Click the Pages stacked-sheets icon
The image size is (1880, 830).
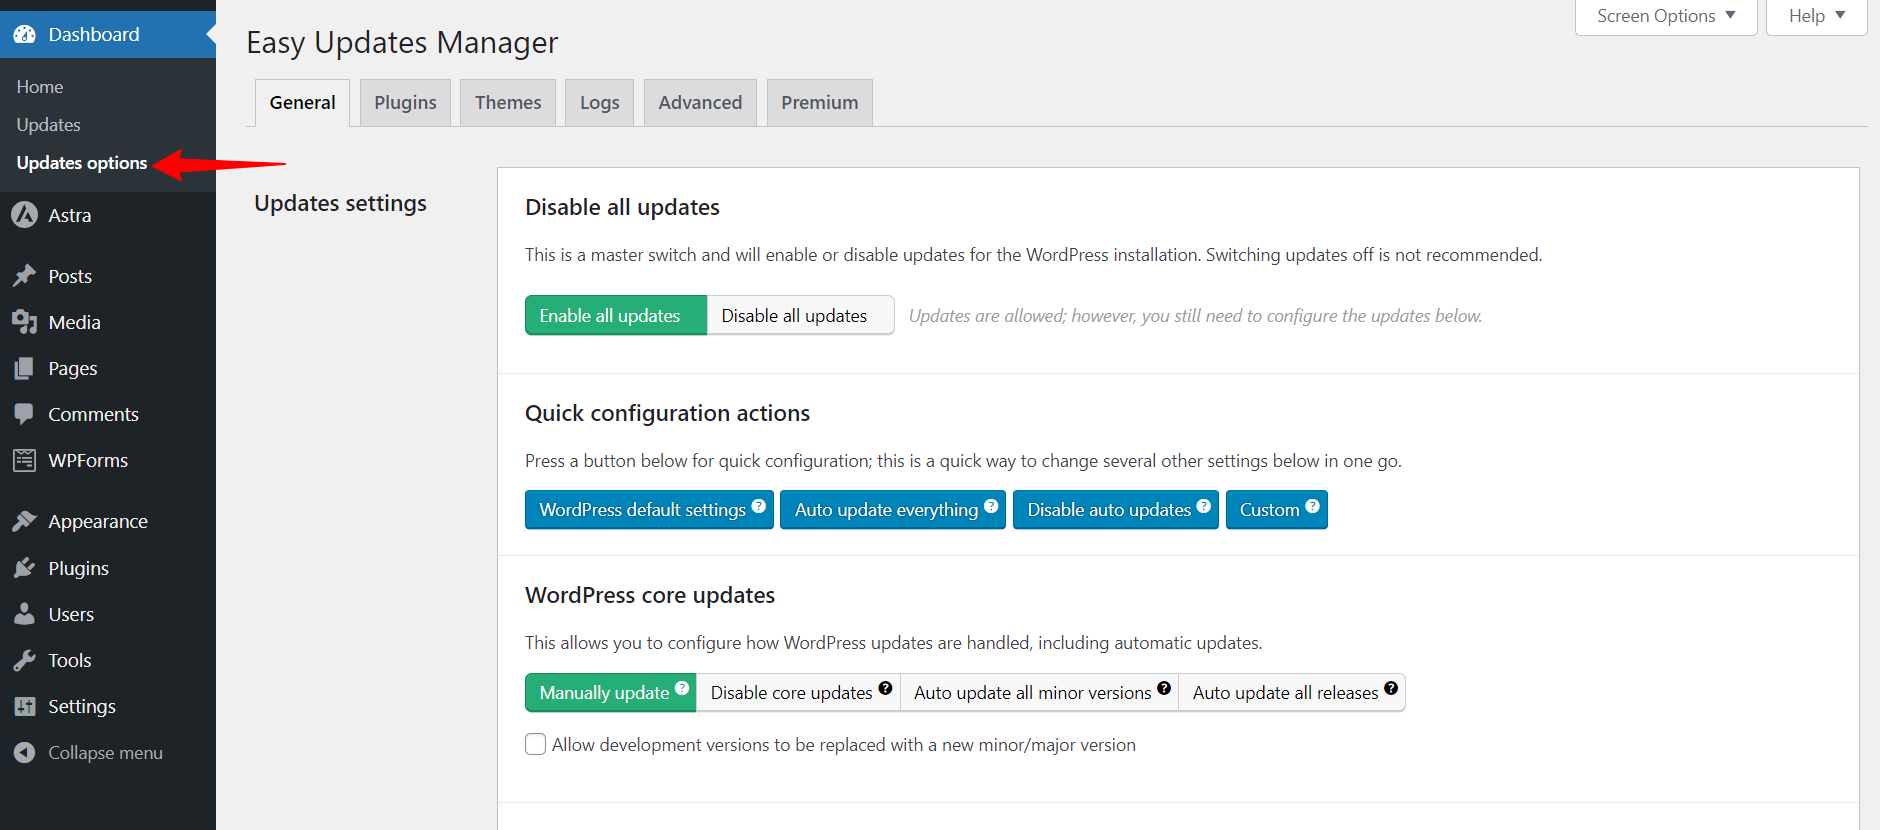tap(25, 368)
